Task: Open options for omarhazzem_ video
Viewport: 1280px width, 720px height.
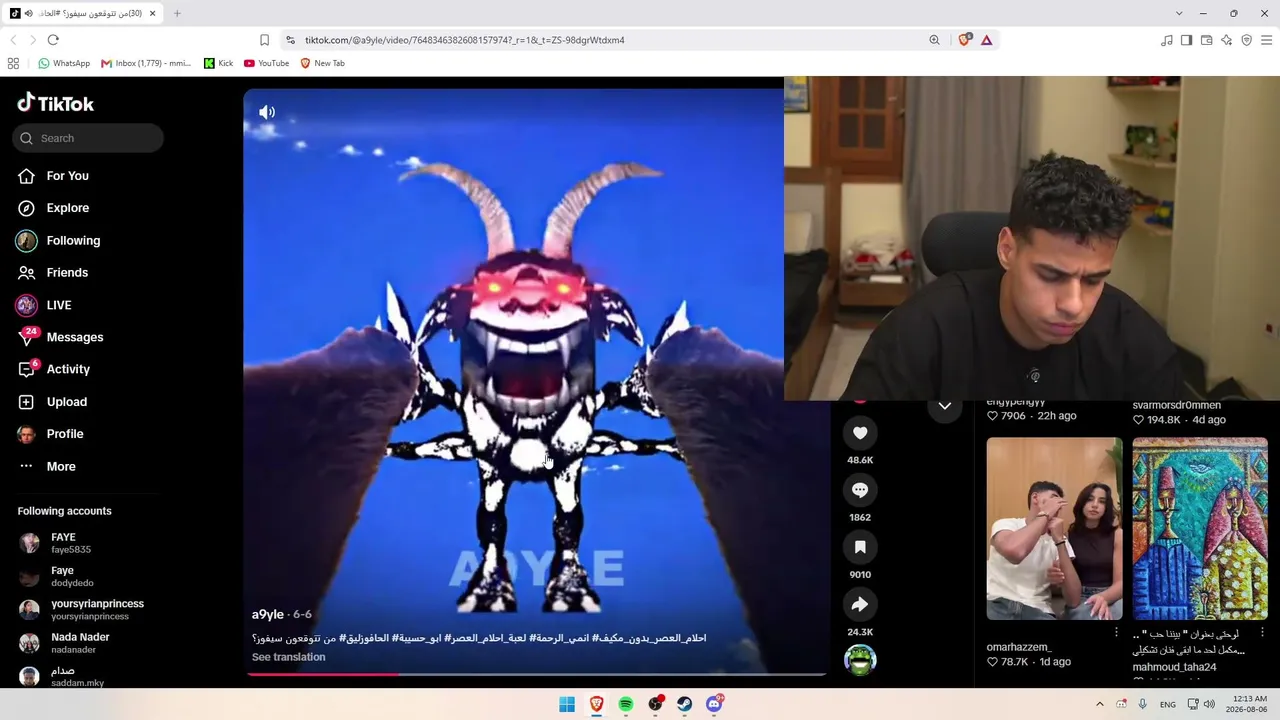Action: (1116, 632)
